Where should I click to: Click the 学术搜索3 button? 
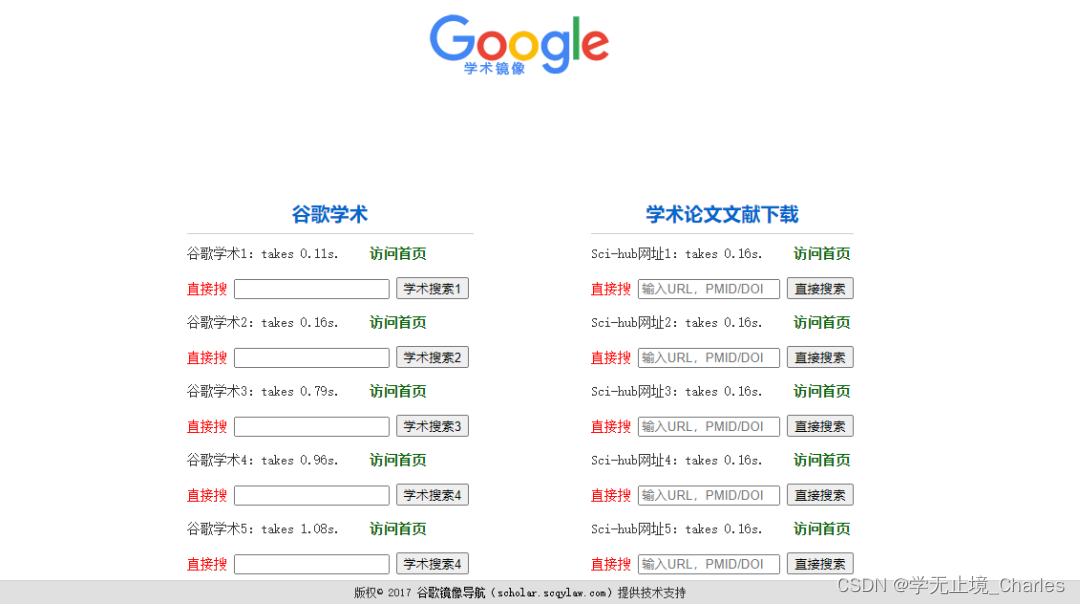tap(433, 426)
